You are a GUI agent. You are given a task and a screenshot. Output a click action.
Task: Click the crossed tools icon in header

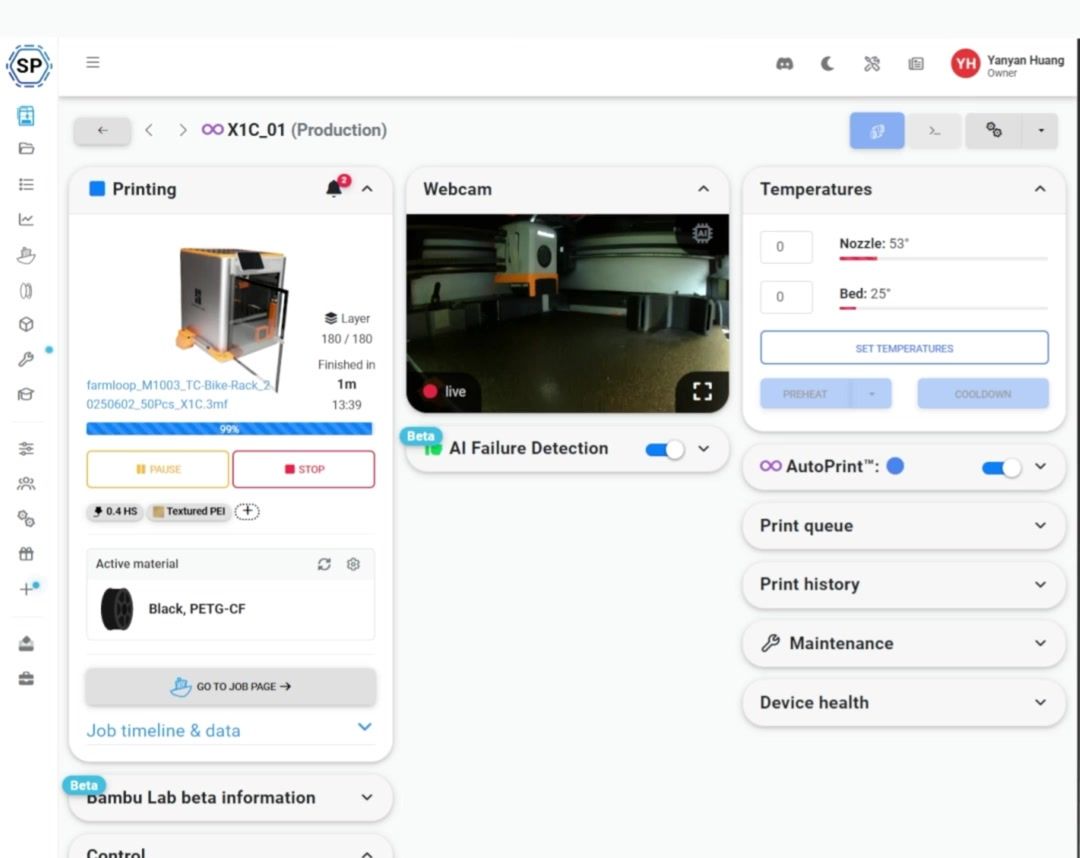871,64
